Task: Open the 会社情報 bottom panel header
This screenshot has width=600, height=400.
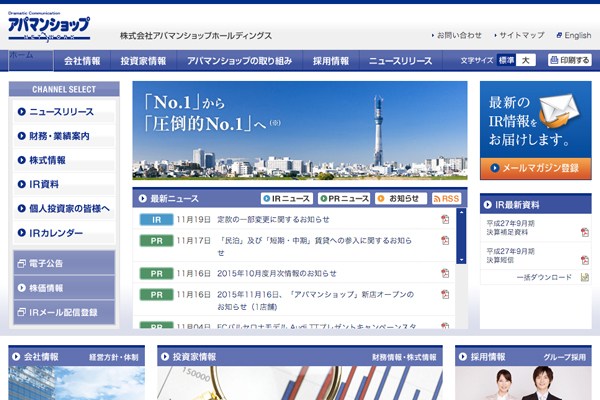Action: click(77, 357)
